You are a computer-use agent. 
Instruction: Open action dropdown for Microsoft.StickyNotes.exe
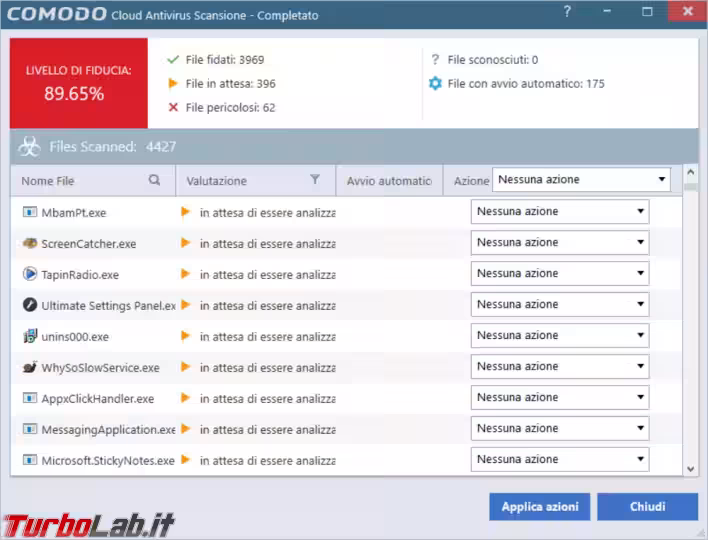pos(560,459)
